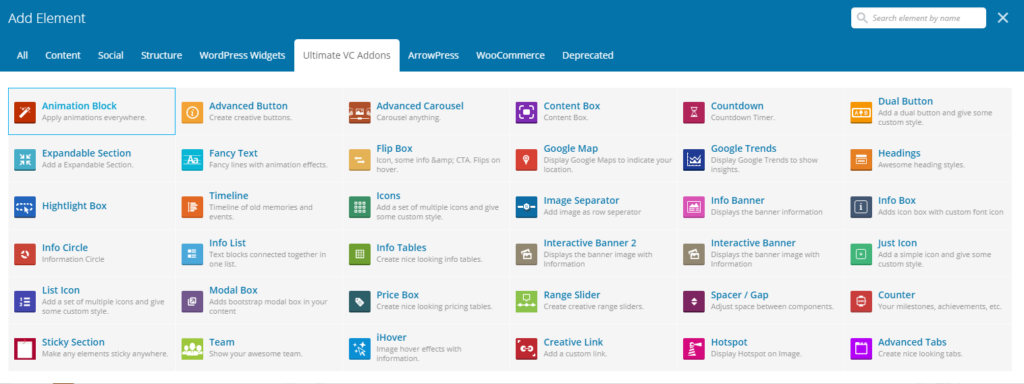1024x384 pixels.
Task: Select the Counter icon
Action: (x=861, y=301)
